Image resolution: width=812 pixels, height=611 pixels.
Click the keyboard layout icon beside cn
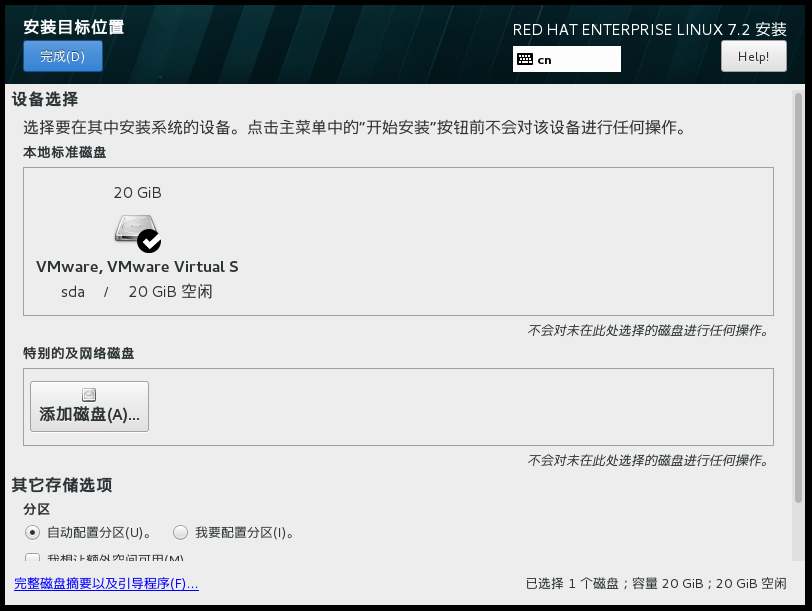tap(525, 59)
